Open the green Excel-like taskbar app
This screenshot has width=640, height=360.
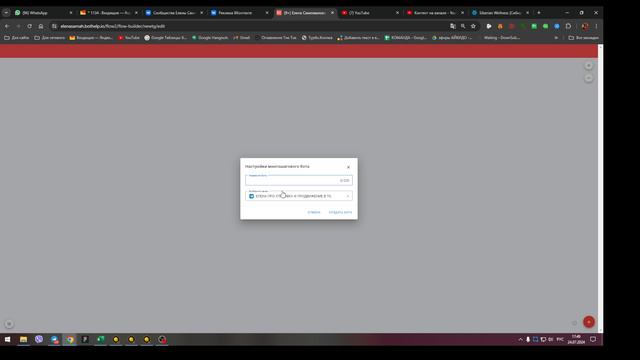100,339
